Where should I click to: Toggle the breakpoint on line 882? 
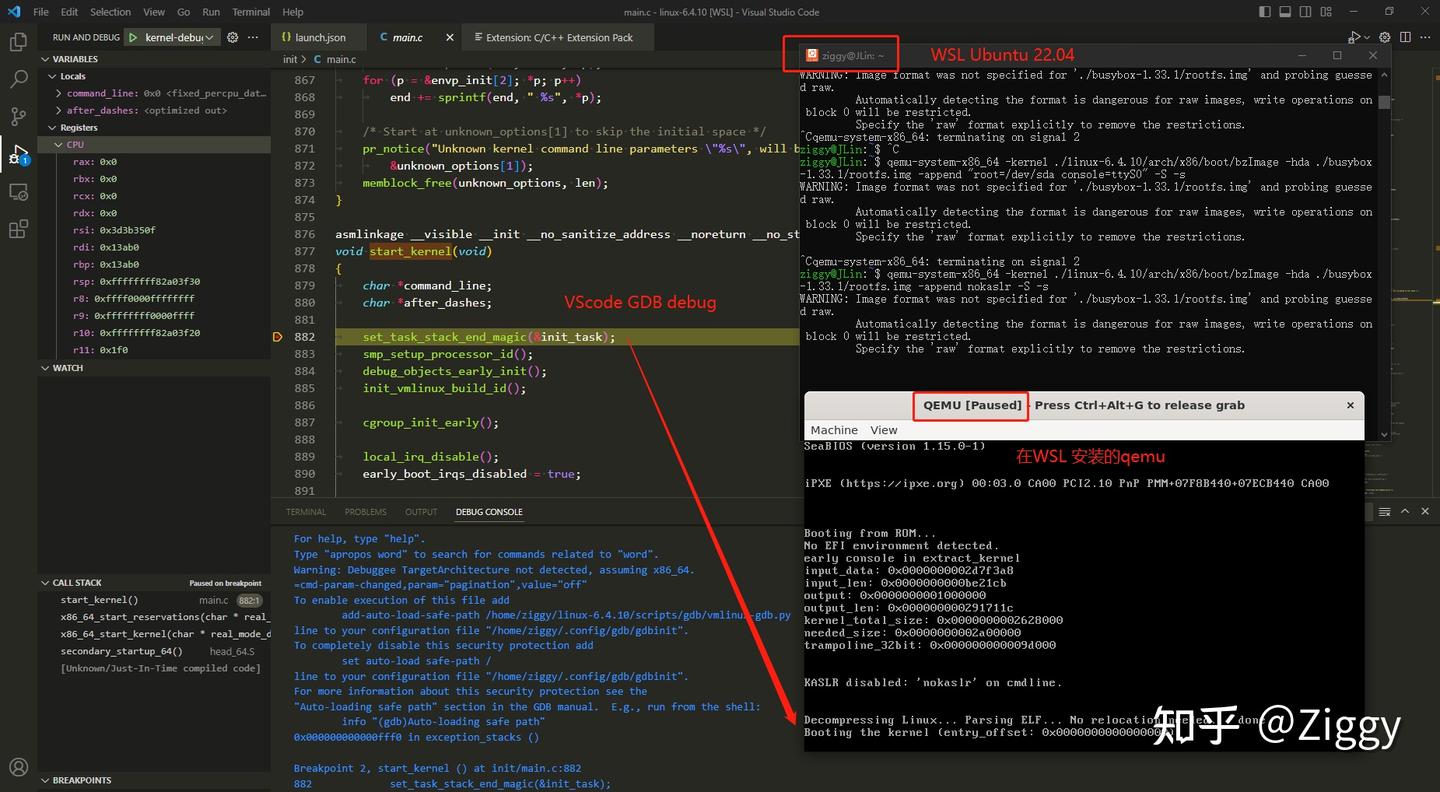tap(278, 337)
